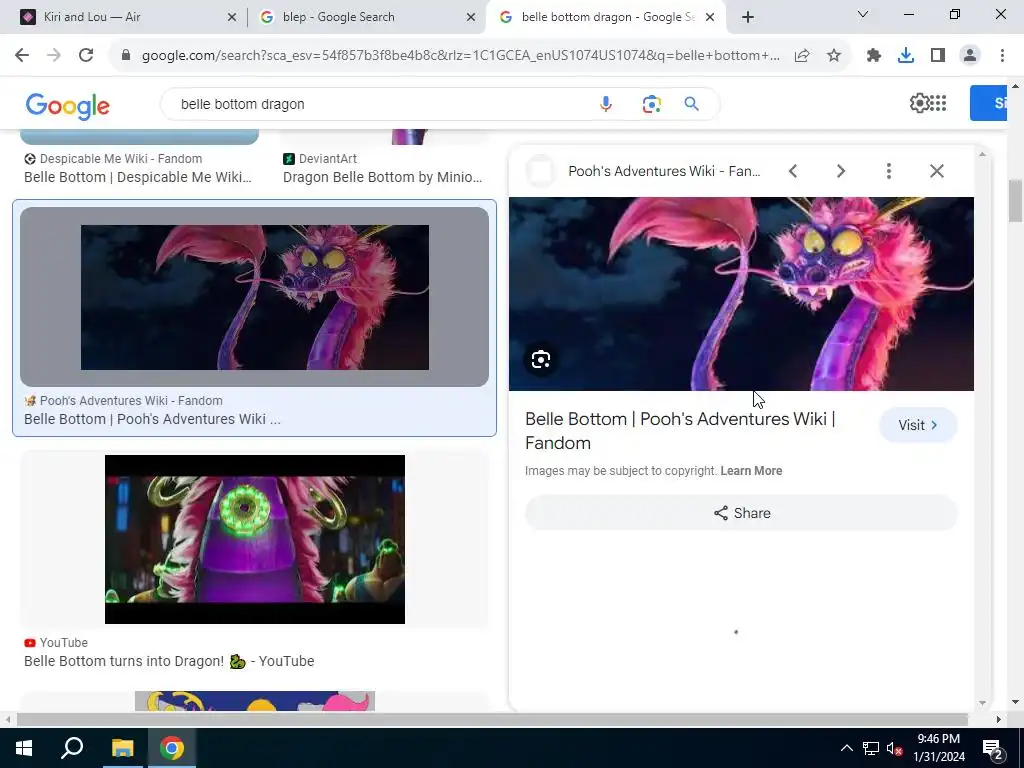Close the image preview panel

[936, 171]
